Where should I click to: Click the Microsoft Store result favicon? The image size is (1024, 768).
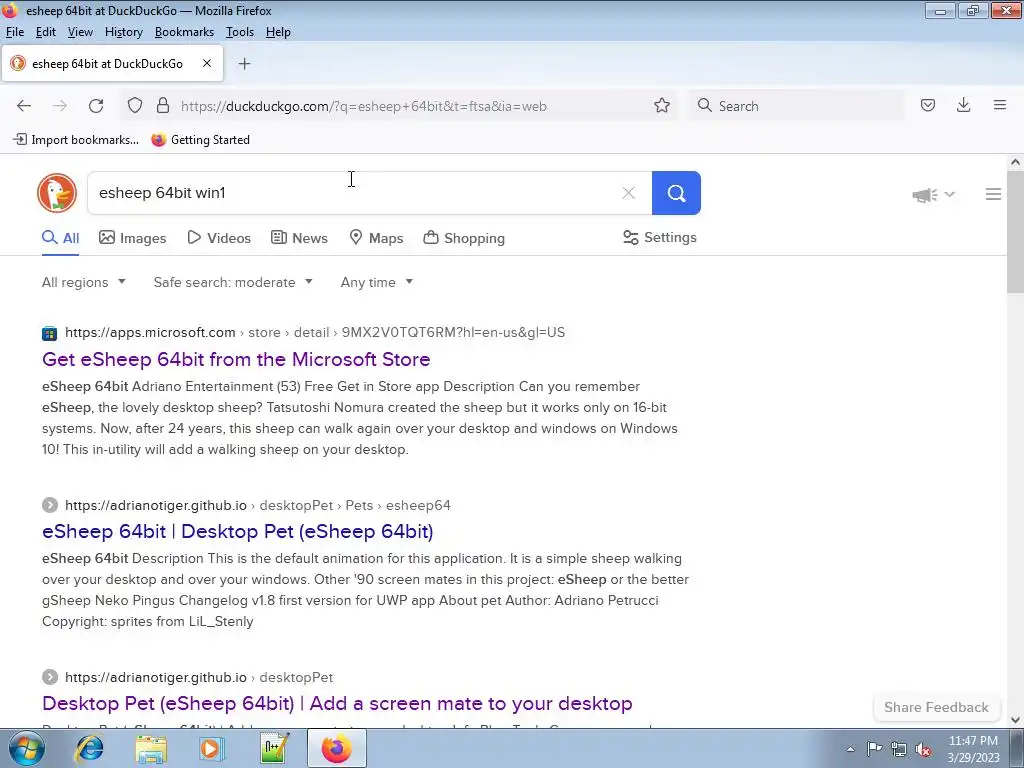point(50,333)
